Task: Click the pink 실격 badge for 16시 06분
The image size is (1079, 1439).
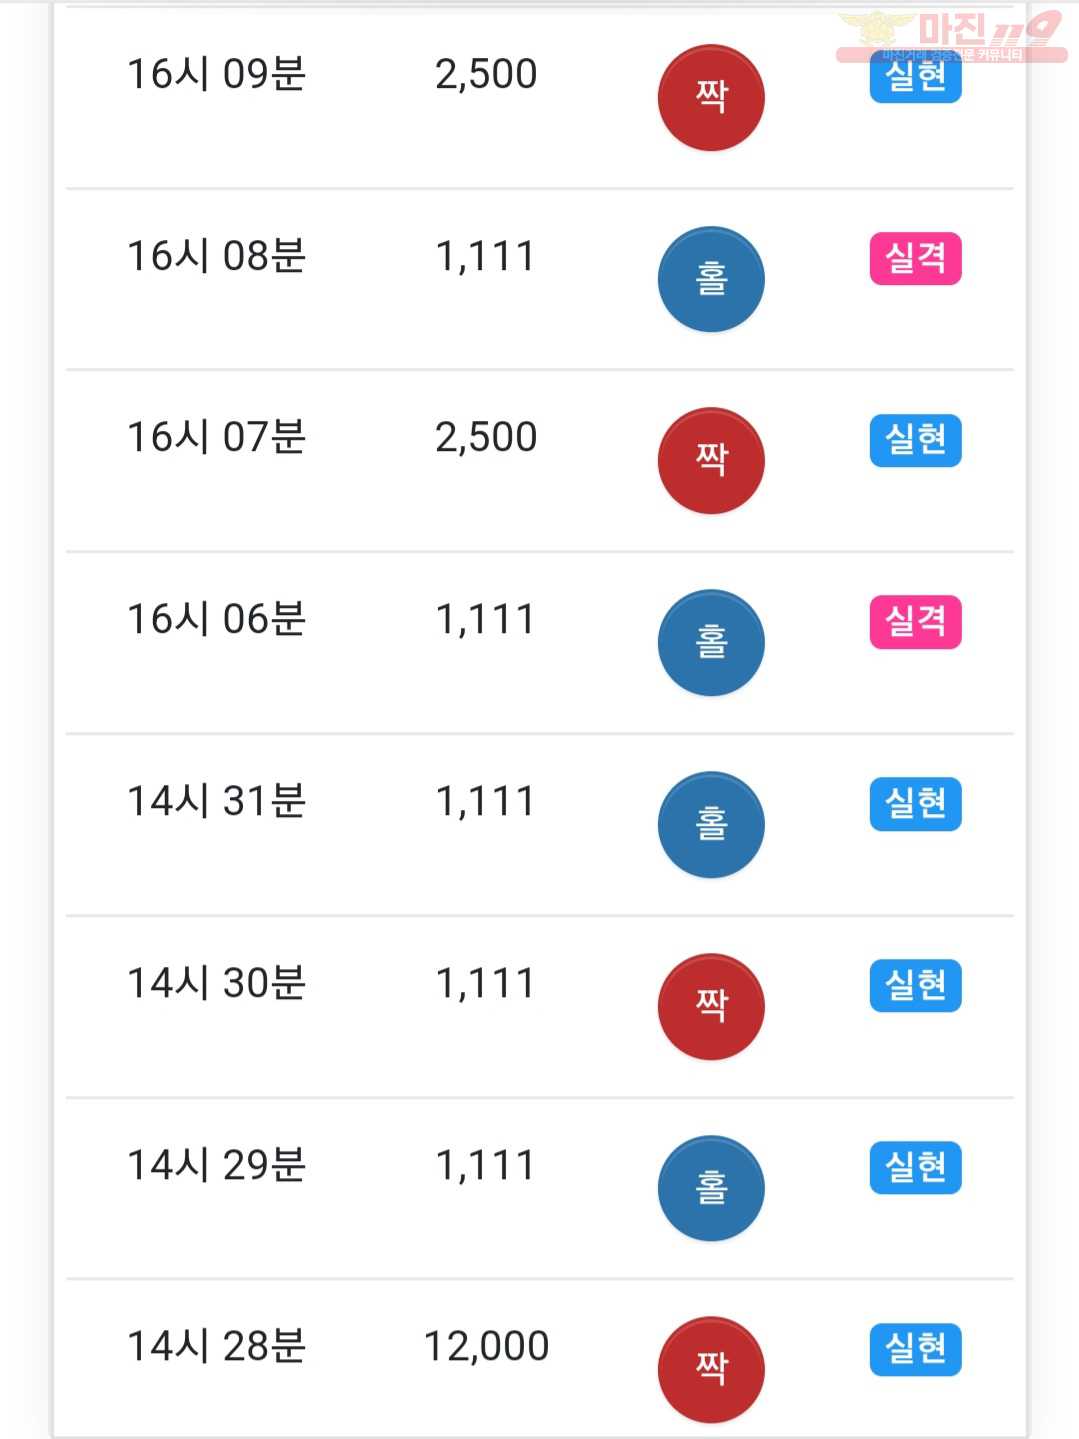Action: point(915,622)
